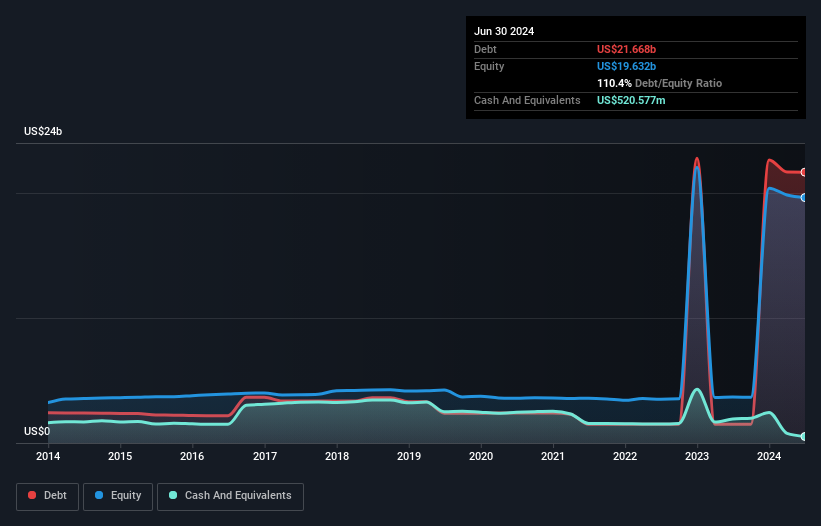Toggle the Equity legend button
Screen dimensions: 821x526
tap(118, 496)
